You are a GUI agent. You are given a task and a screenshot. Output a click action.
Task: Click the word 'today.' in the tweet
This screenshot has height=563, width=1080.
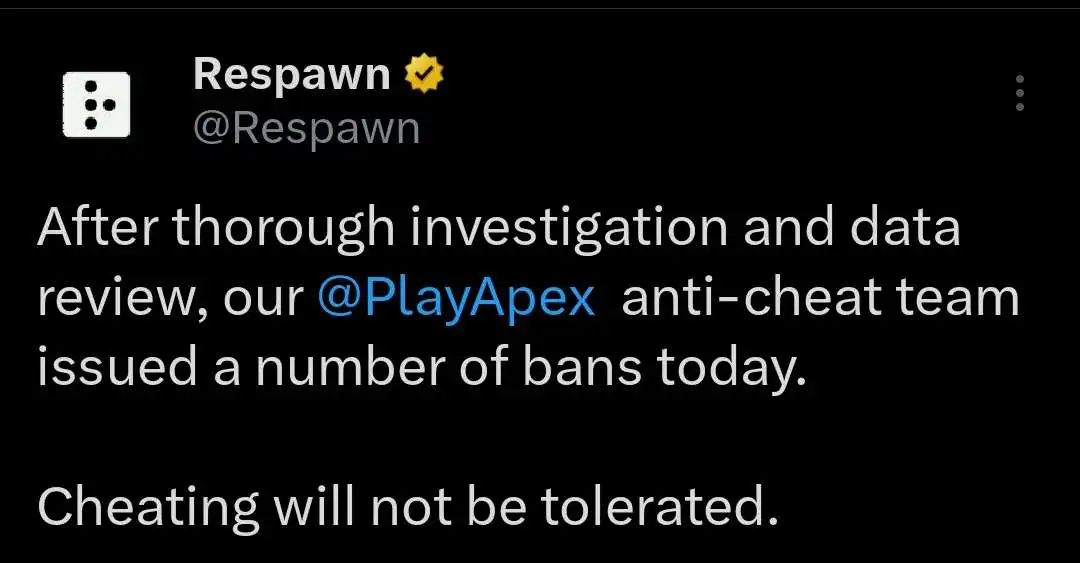[731, 368]
